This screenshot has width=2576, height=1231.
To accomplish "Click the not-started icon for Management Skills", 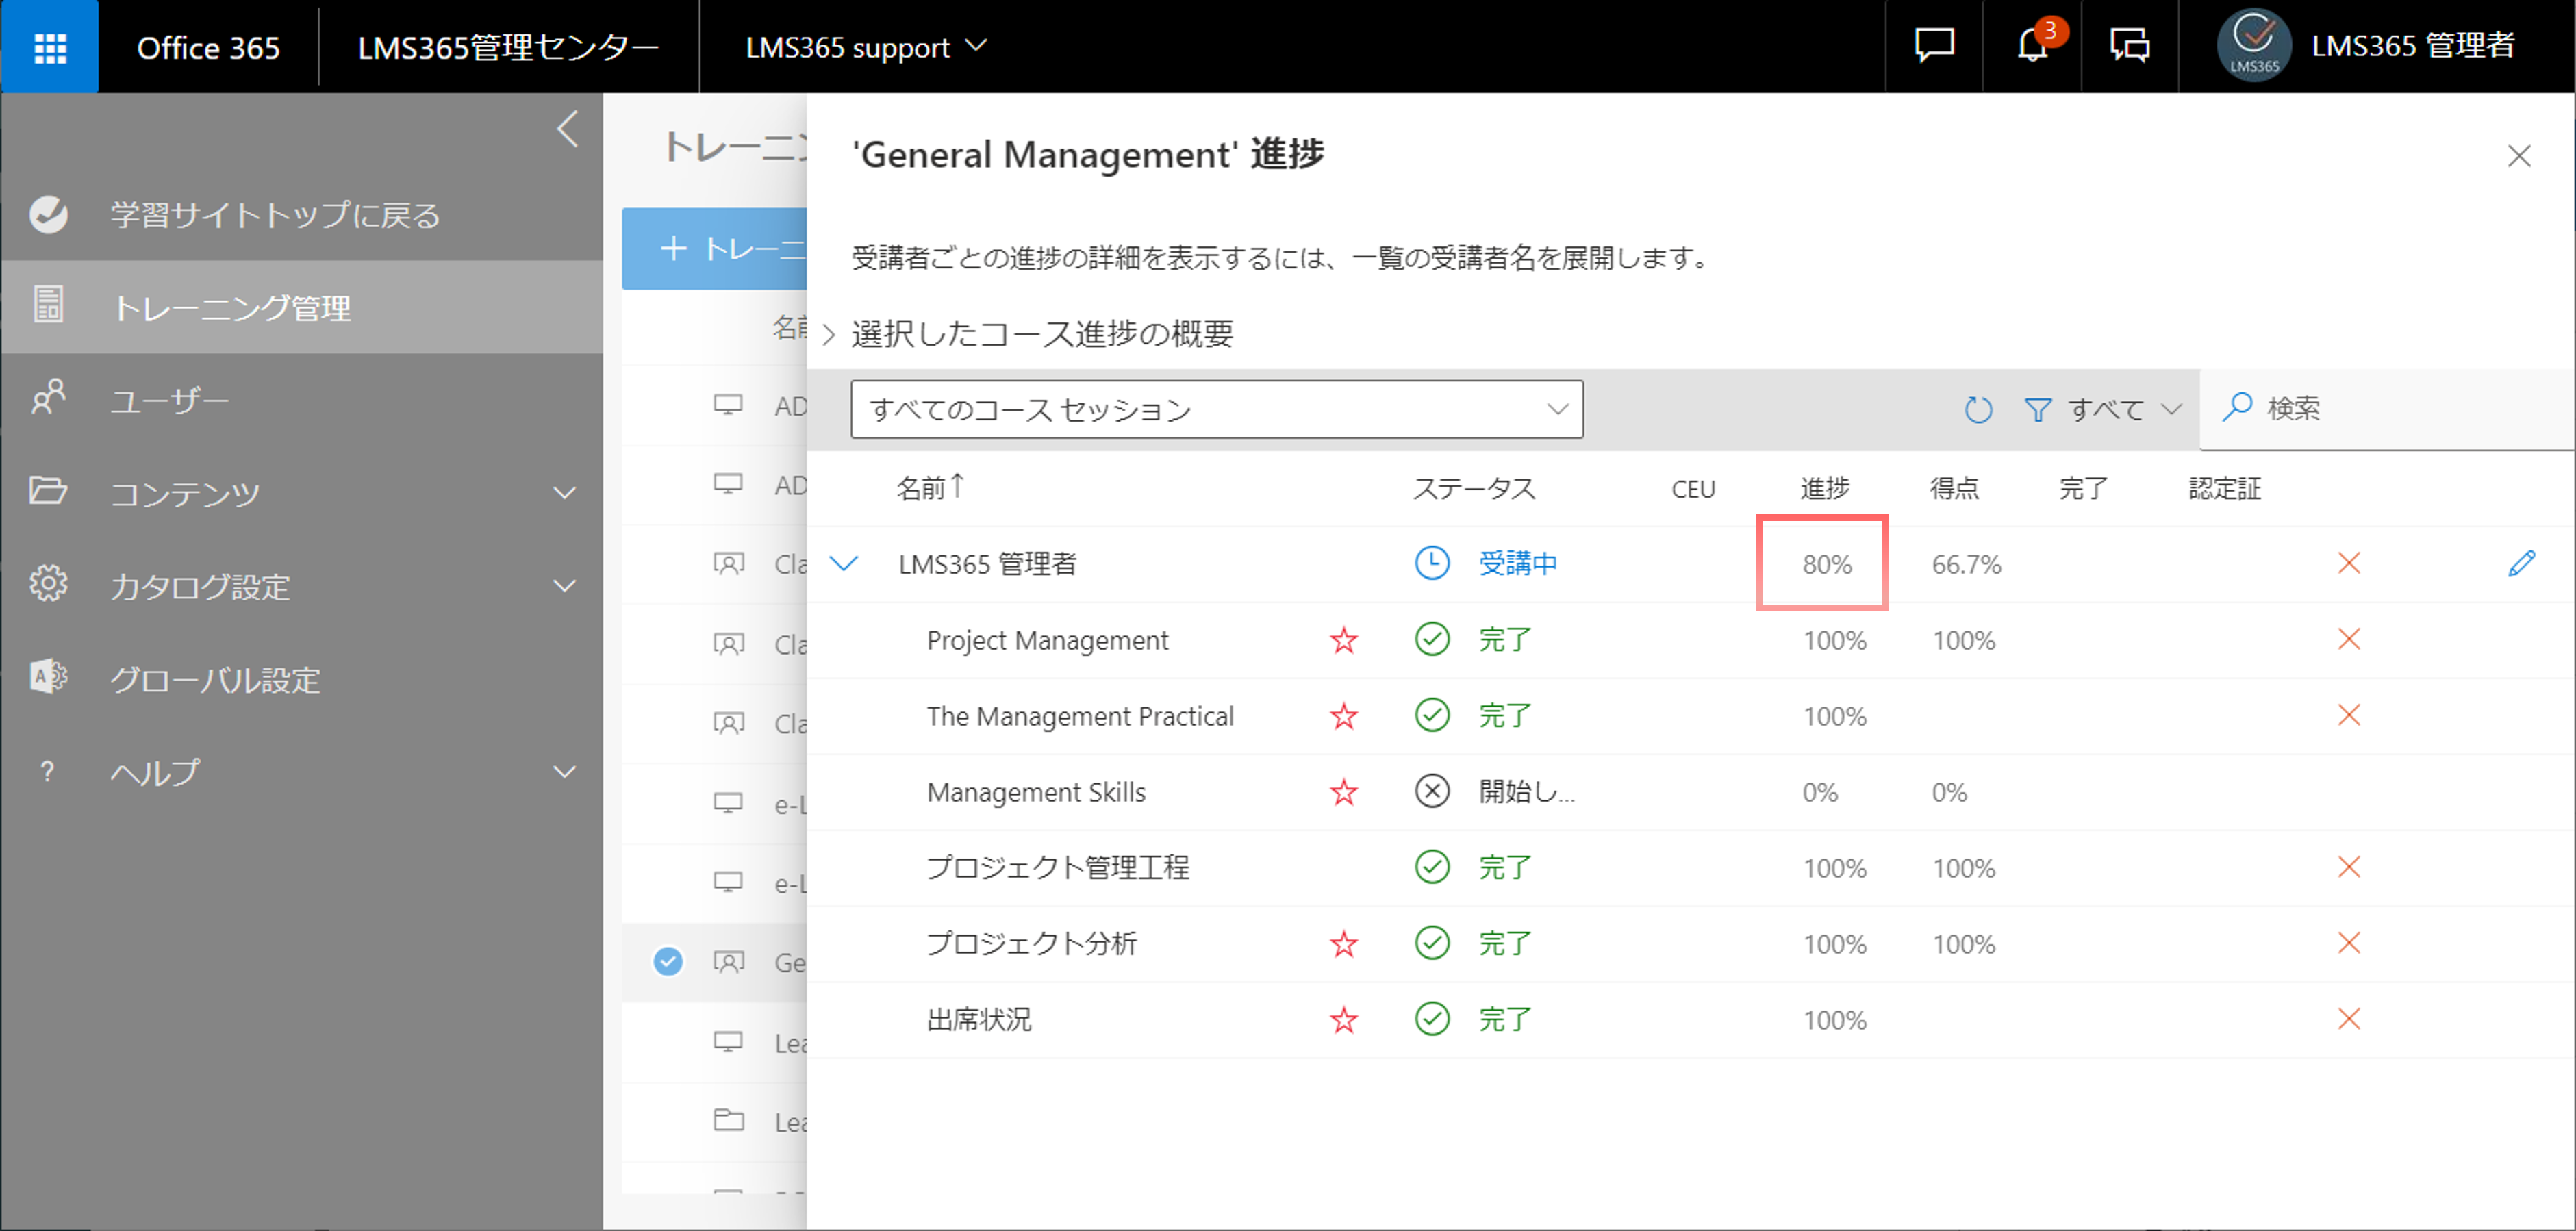I will coord(1432,791).
